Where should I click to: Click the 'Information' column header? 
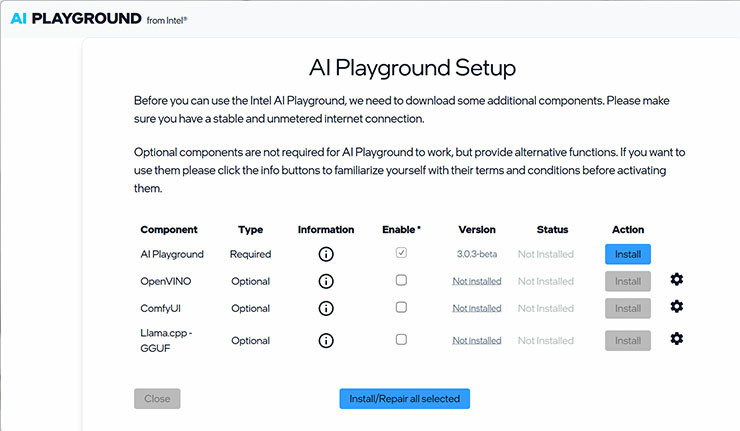pyautogui.click(x=326, y=230)
